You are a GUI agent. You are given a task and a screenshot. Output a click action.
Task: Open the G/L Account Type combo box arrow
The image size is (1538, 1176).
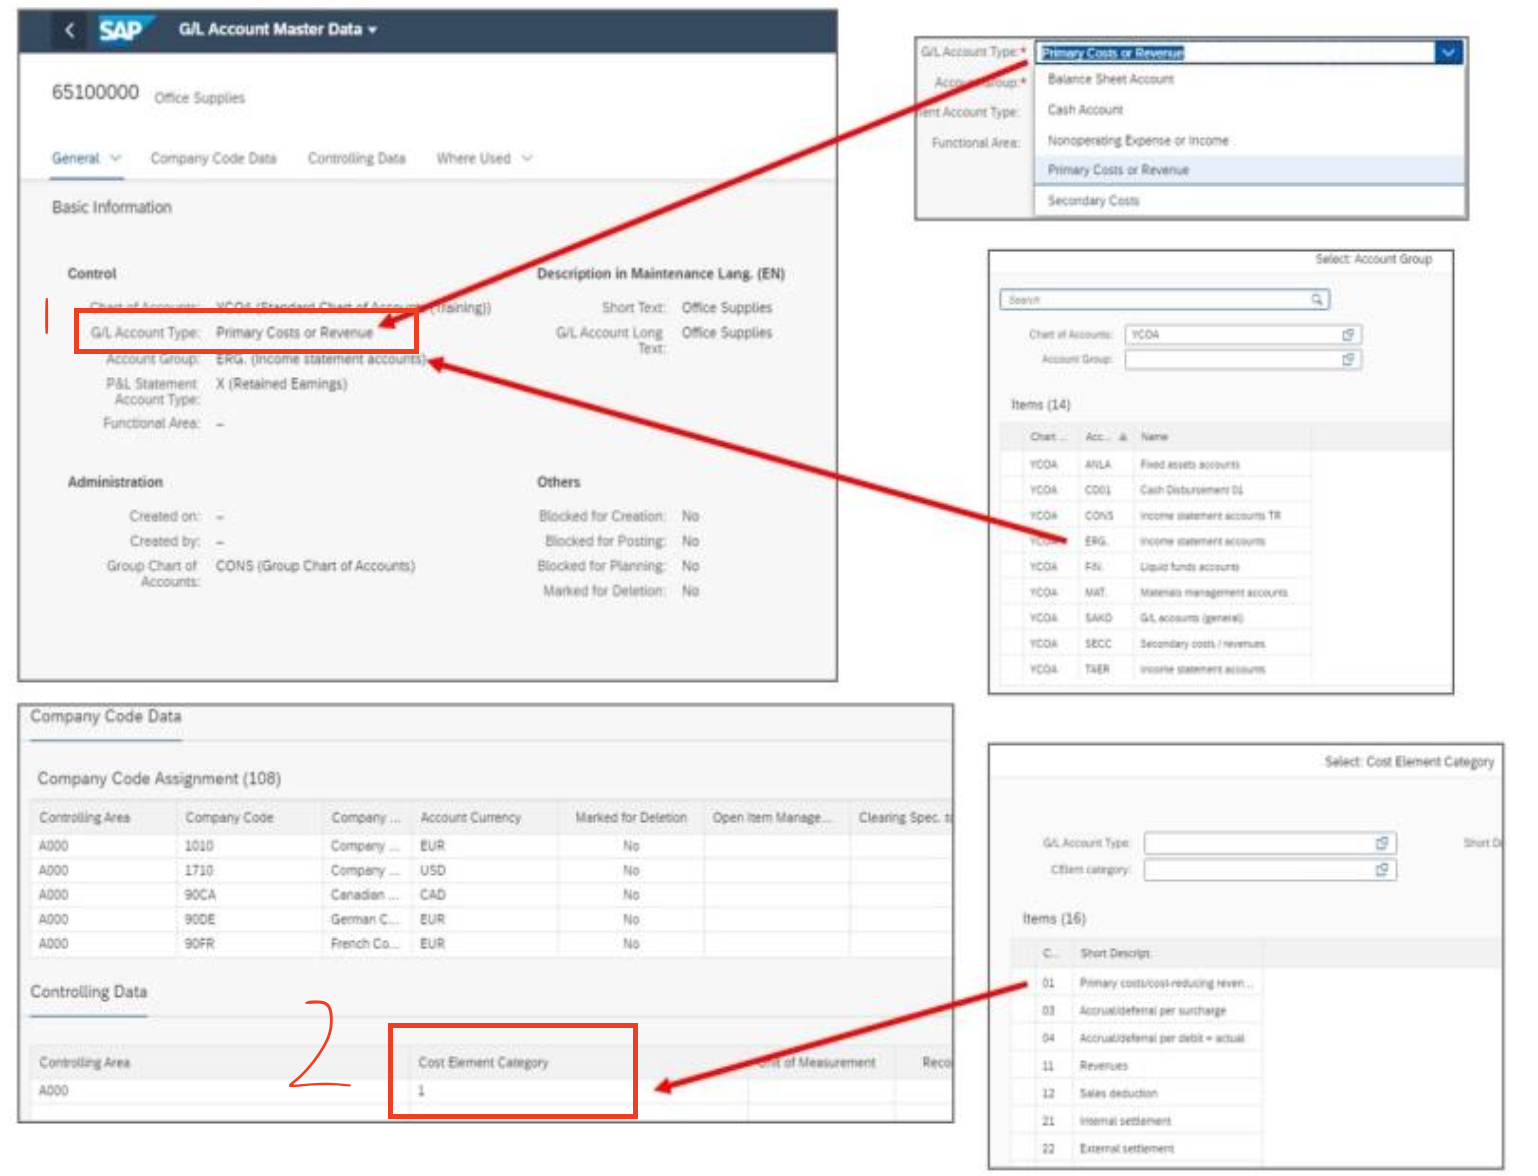coord(1448,53)
